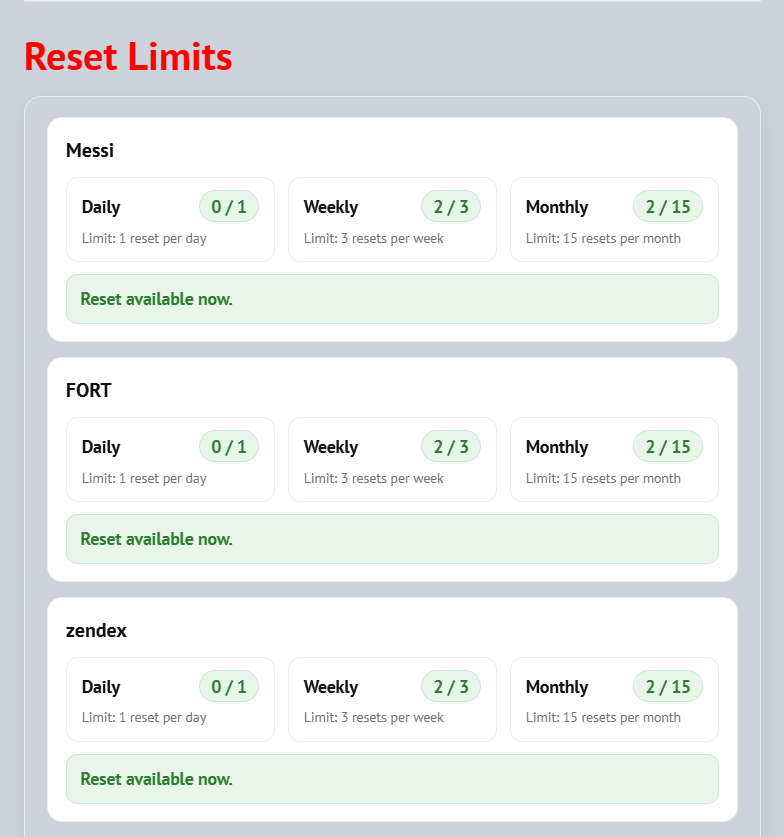
Task: Open Messi's Daily limit card
Action: coord(170,219)
